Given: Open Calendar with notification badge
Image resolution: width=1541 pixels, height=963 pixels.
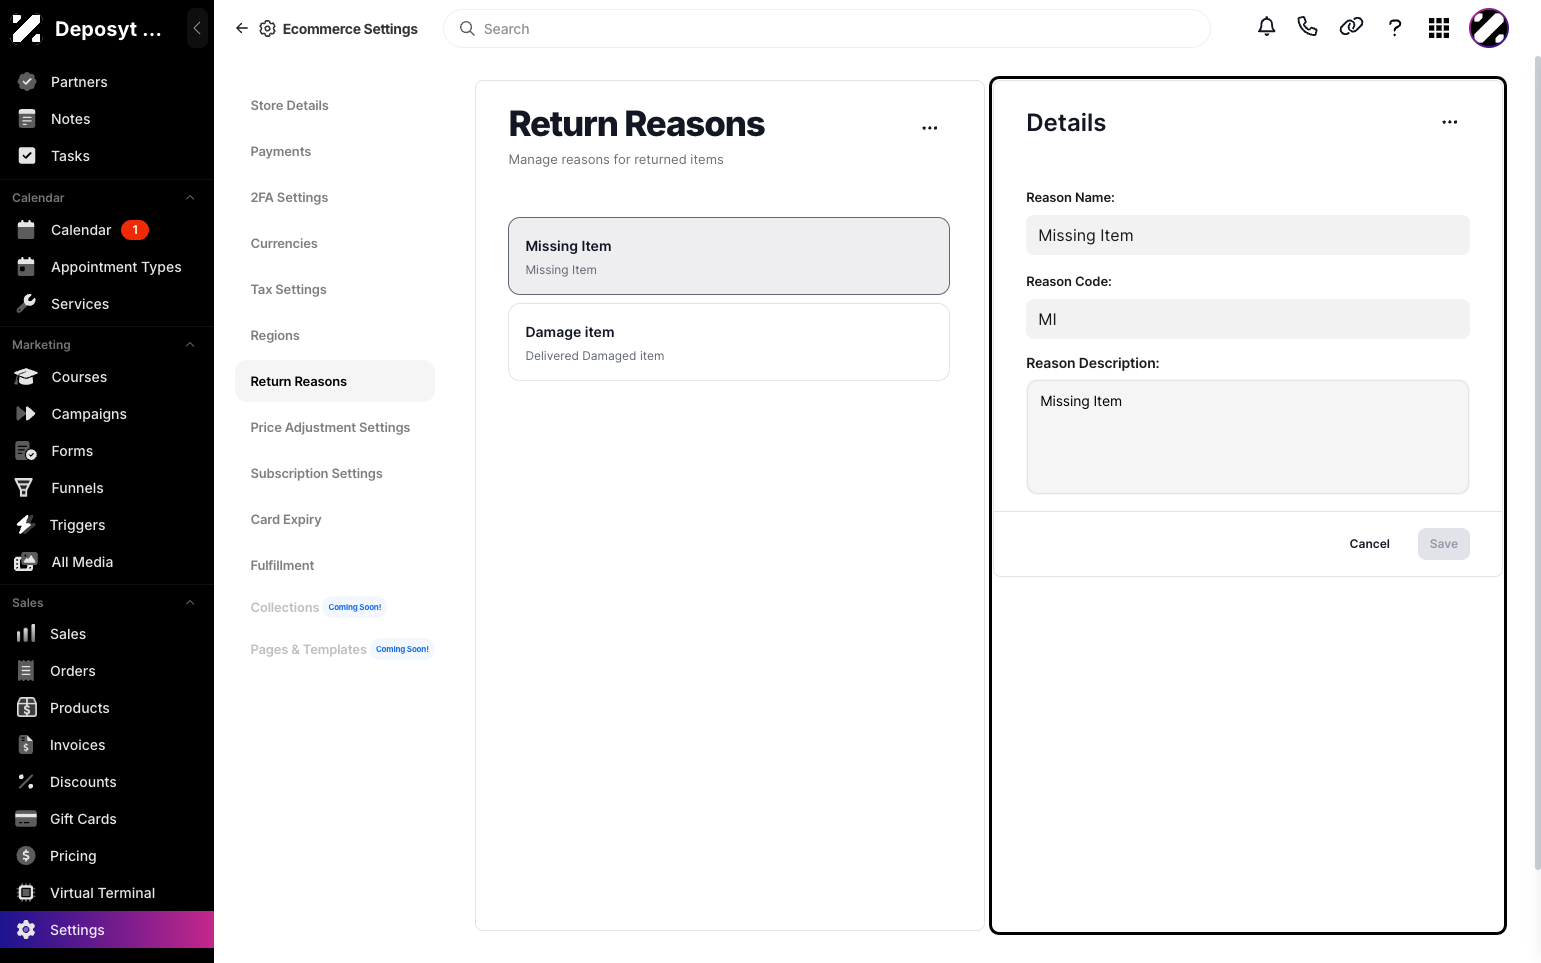Looking at the screenshot, I should [x=107, y=230].
